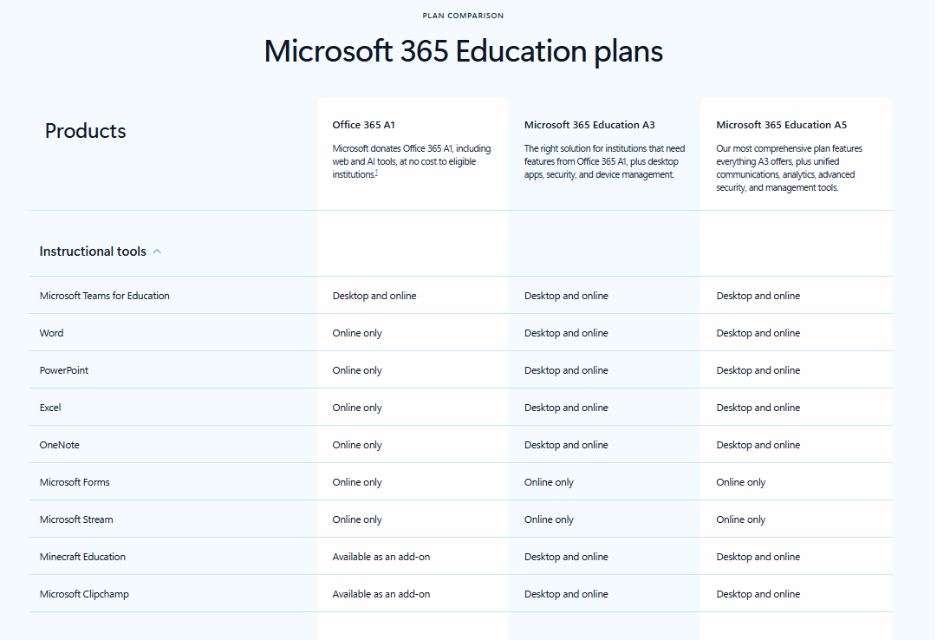Click A5 'Online only' cell for Microsoft Stream
The height and width of the screenshot is (640, 936).
click(741, 519)
